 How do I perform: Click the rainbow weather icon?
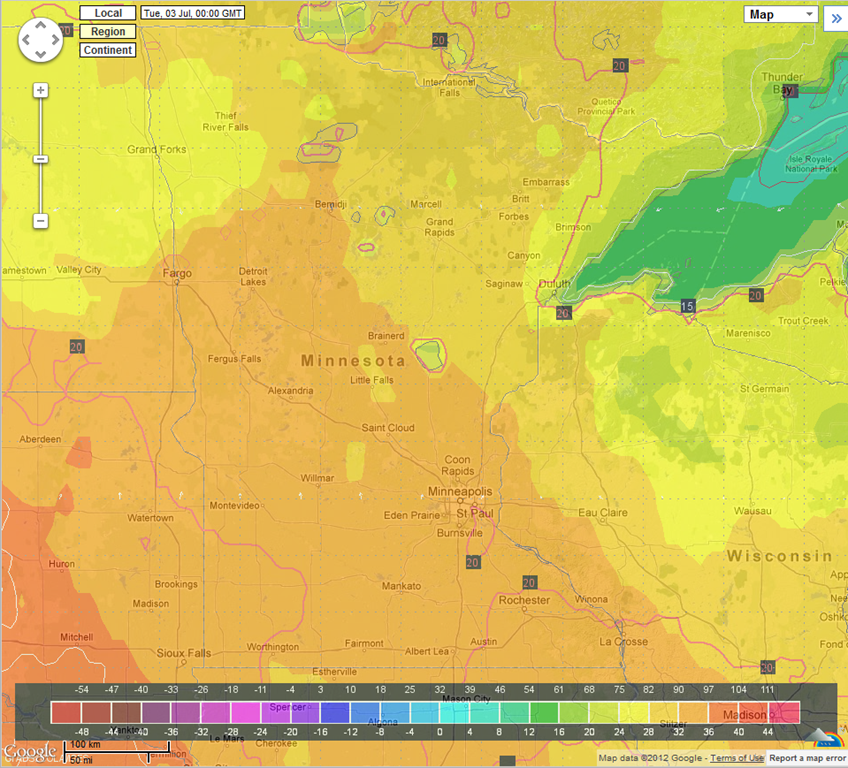pos(826,738)
